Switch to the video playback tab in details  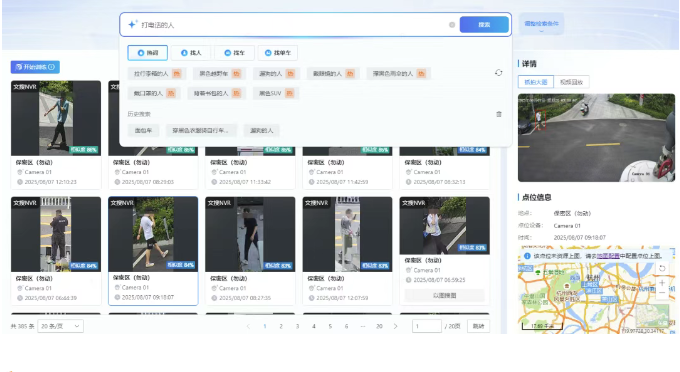(x=572, y=82)
